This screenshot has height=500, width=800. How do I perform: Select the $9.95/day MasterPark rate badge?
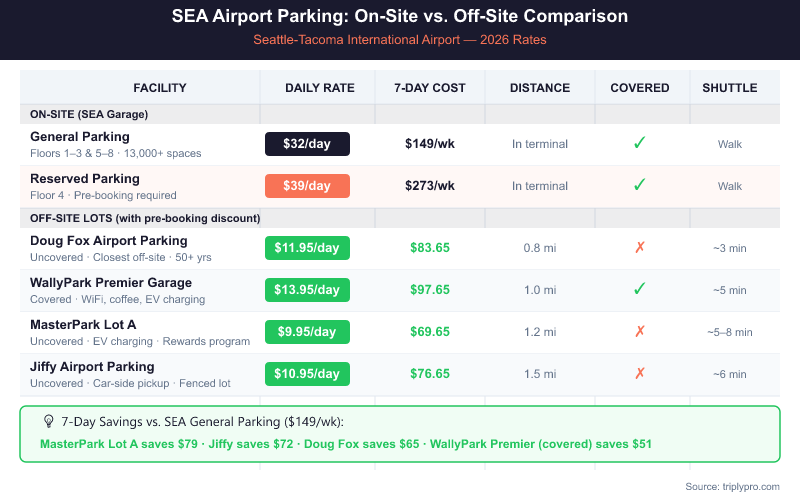pyautogui.click(x=307, y=332)
